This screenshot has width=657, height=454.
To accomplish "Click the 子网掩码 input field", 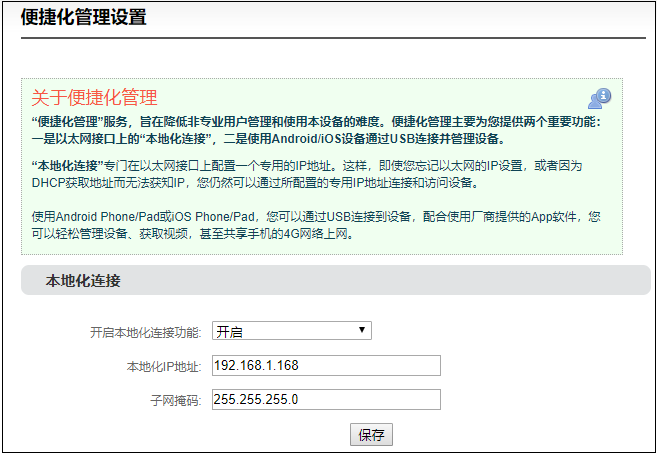I will pyautogui.click(x=326, y=400).
